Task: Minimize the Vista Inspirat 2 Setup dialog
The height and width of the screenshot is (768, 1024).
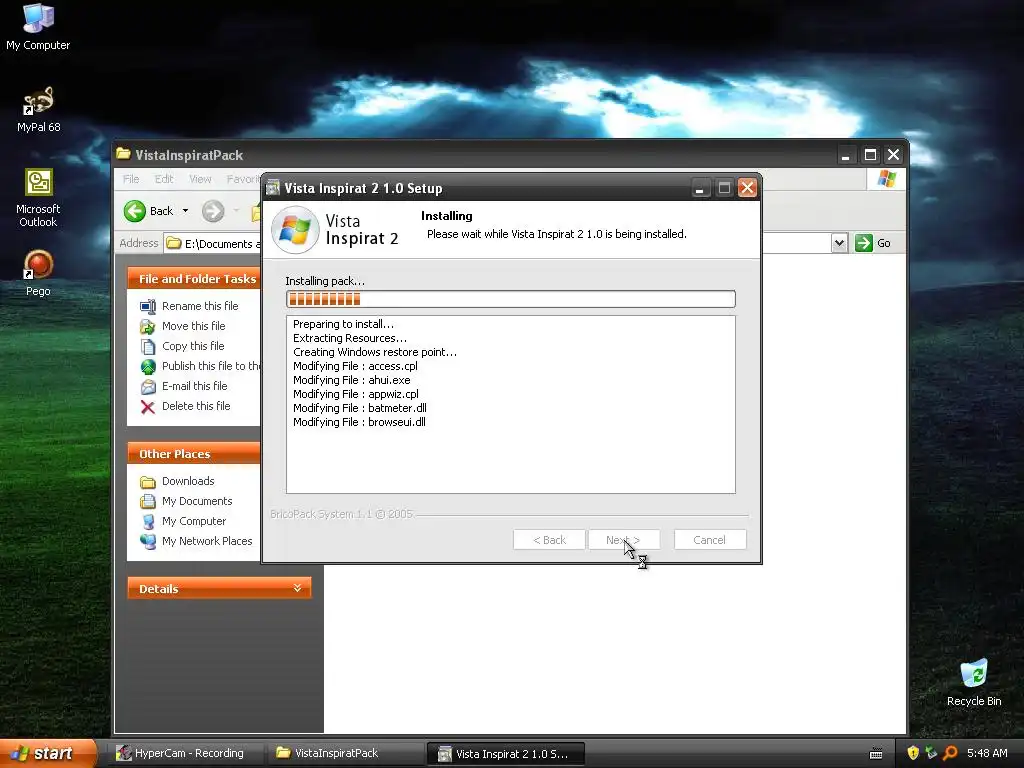Action: pyautogui.click(x=700, y=189)
